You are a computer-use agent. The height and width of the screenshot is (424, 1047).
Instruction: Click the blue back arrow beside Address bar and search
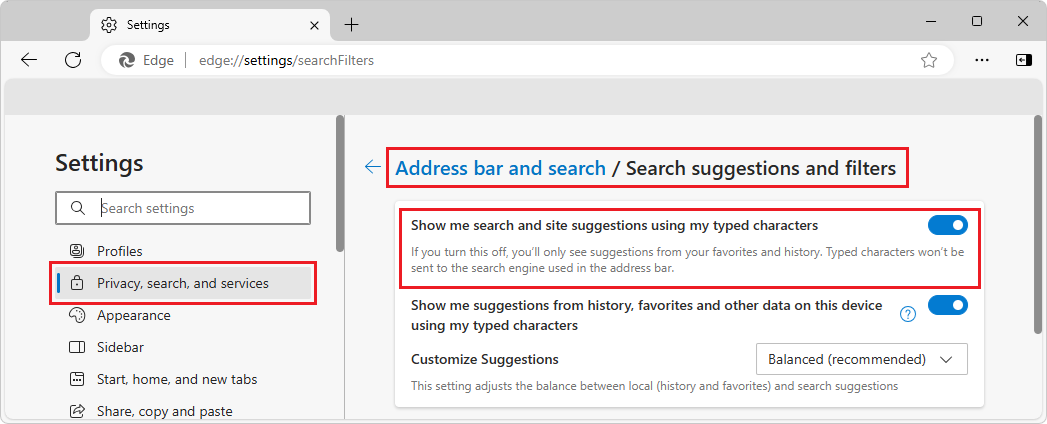click(373, 167)
